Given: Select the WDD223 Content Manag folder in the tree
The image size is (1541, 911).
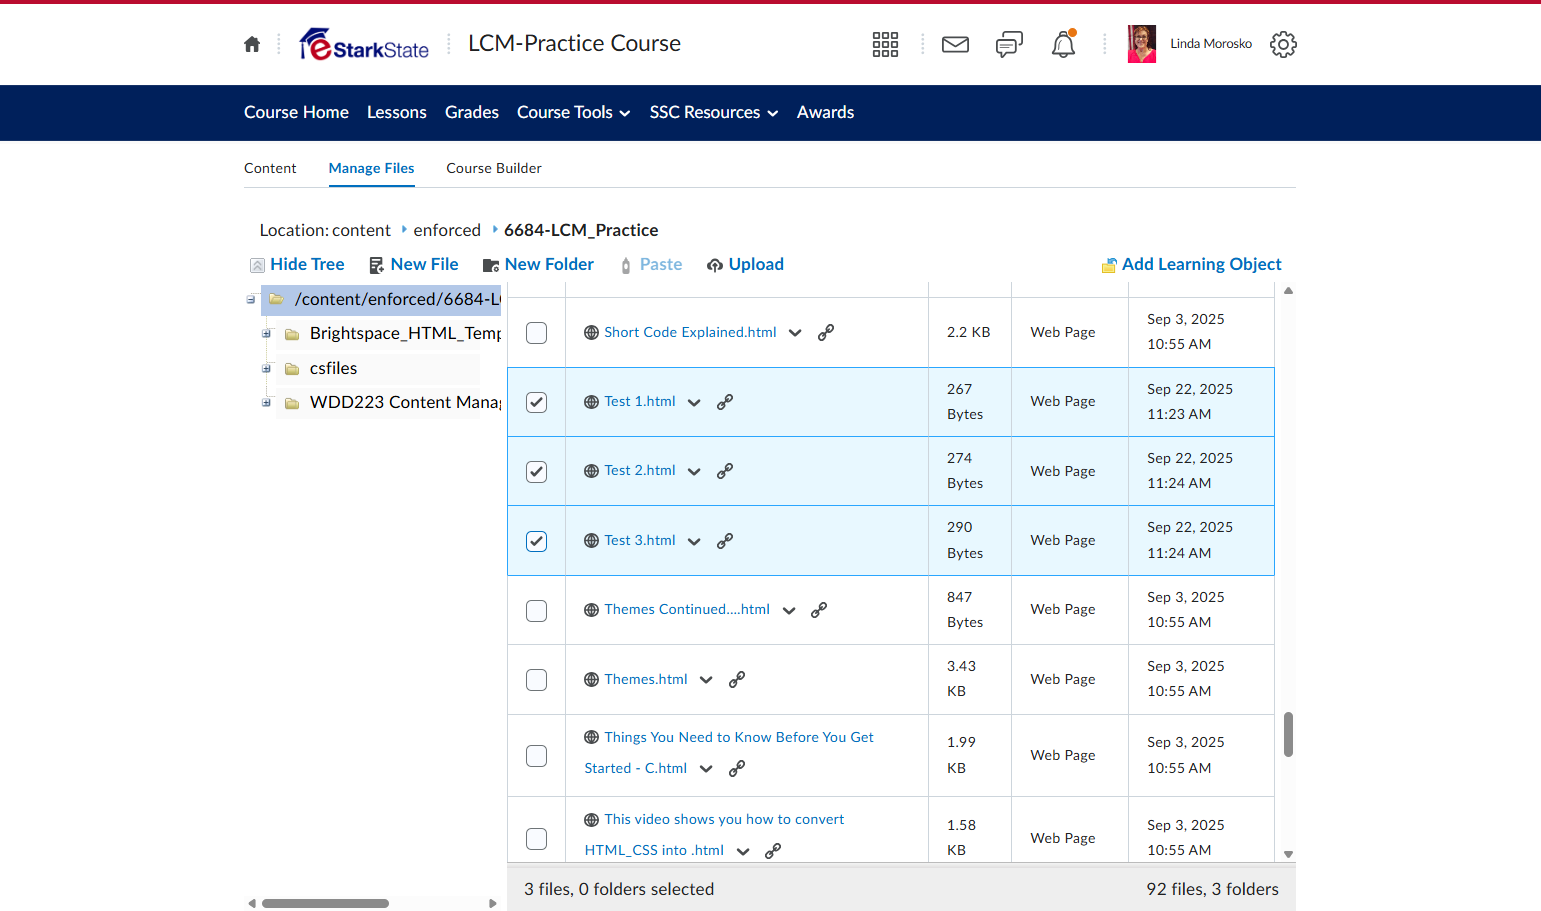Looking at the screenshot, I should click(x=405, y=402).
